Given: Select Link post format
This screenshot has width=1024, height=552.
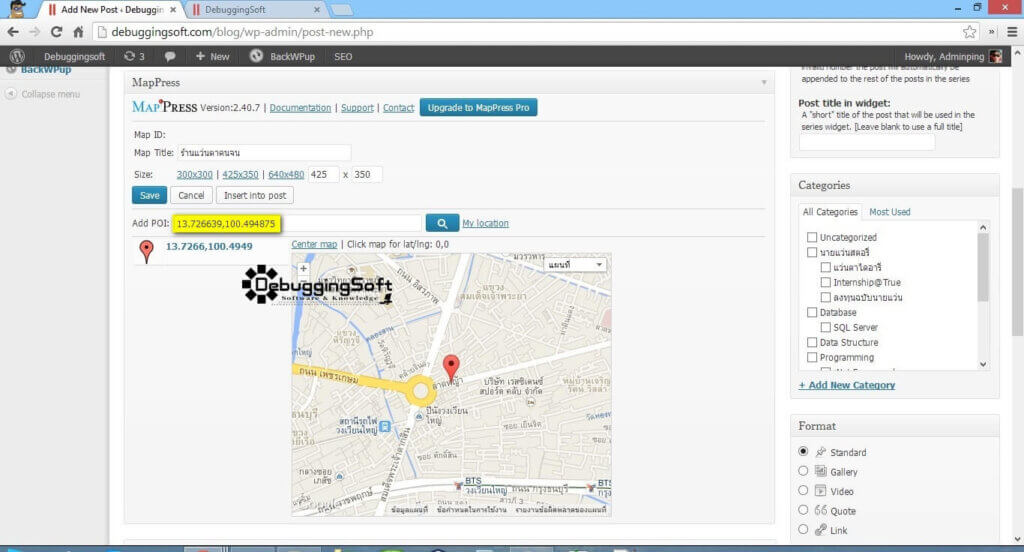Looking at the screenshot, I should click(803, 530).
